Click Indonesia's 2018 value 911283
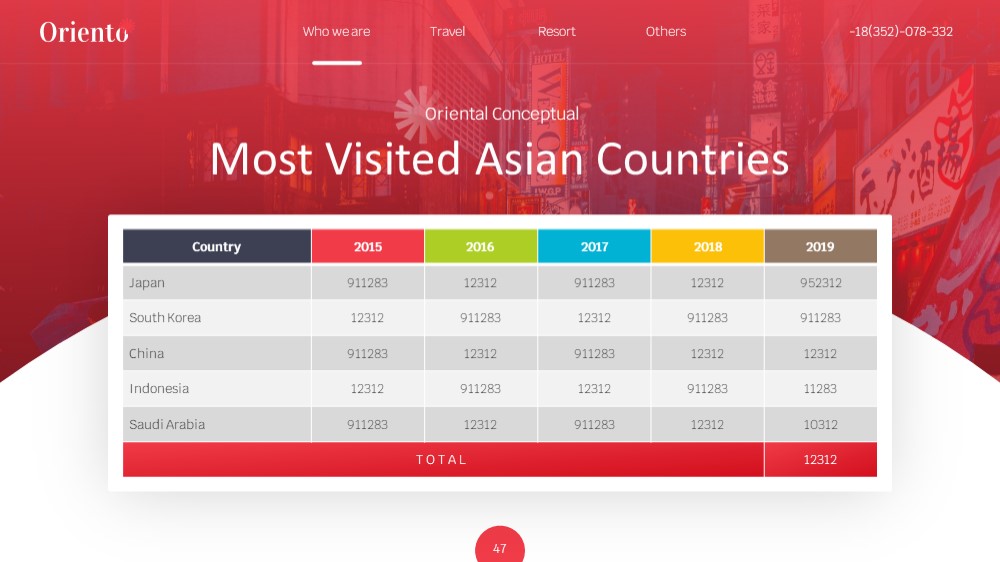Screen dimensions: 1000x562 click(x=707, y=388)
